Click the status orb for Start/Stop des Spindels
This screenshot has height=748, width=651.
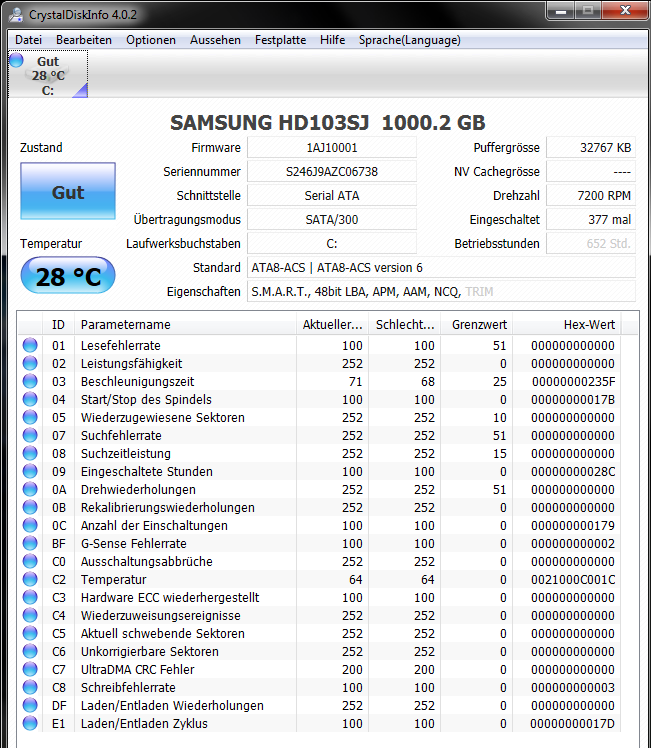[x=30, y=399]
